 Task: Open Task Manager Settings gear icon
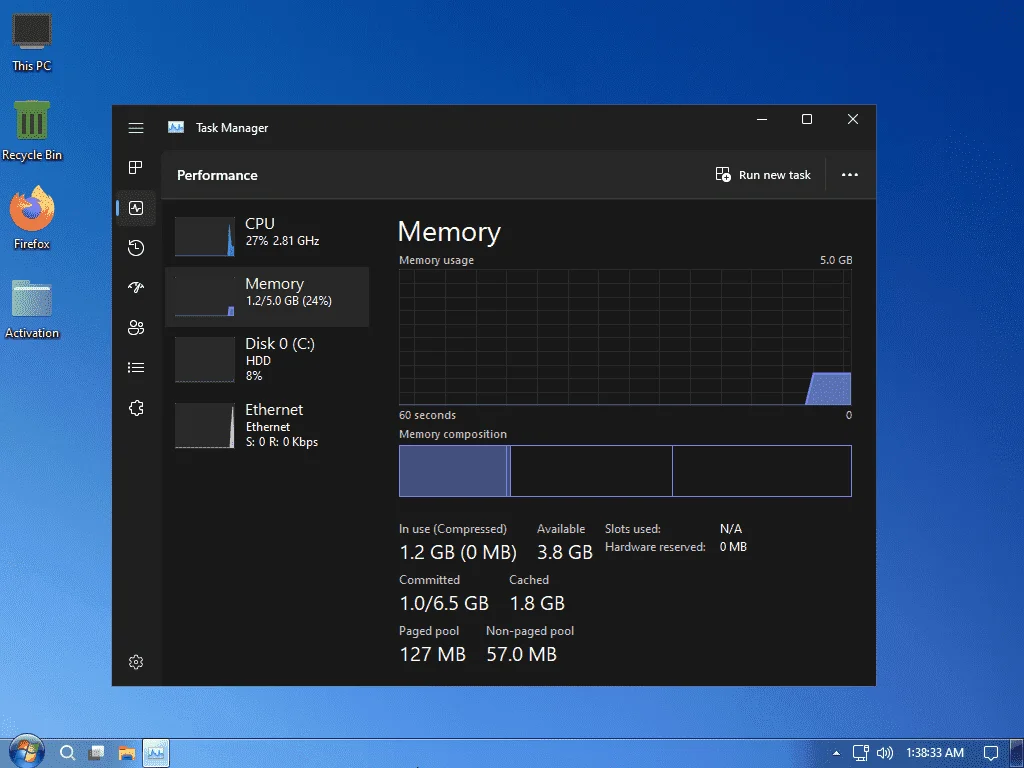[136, 662]
